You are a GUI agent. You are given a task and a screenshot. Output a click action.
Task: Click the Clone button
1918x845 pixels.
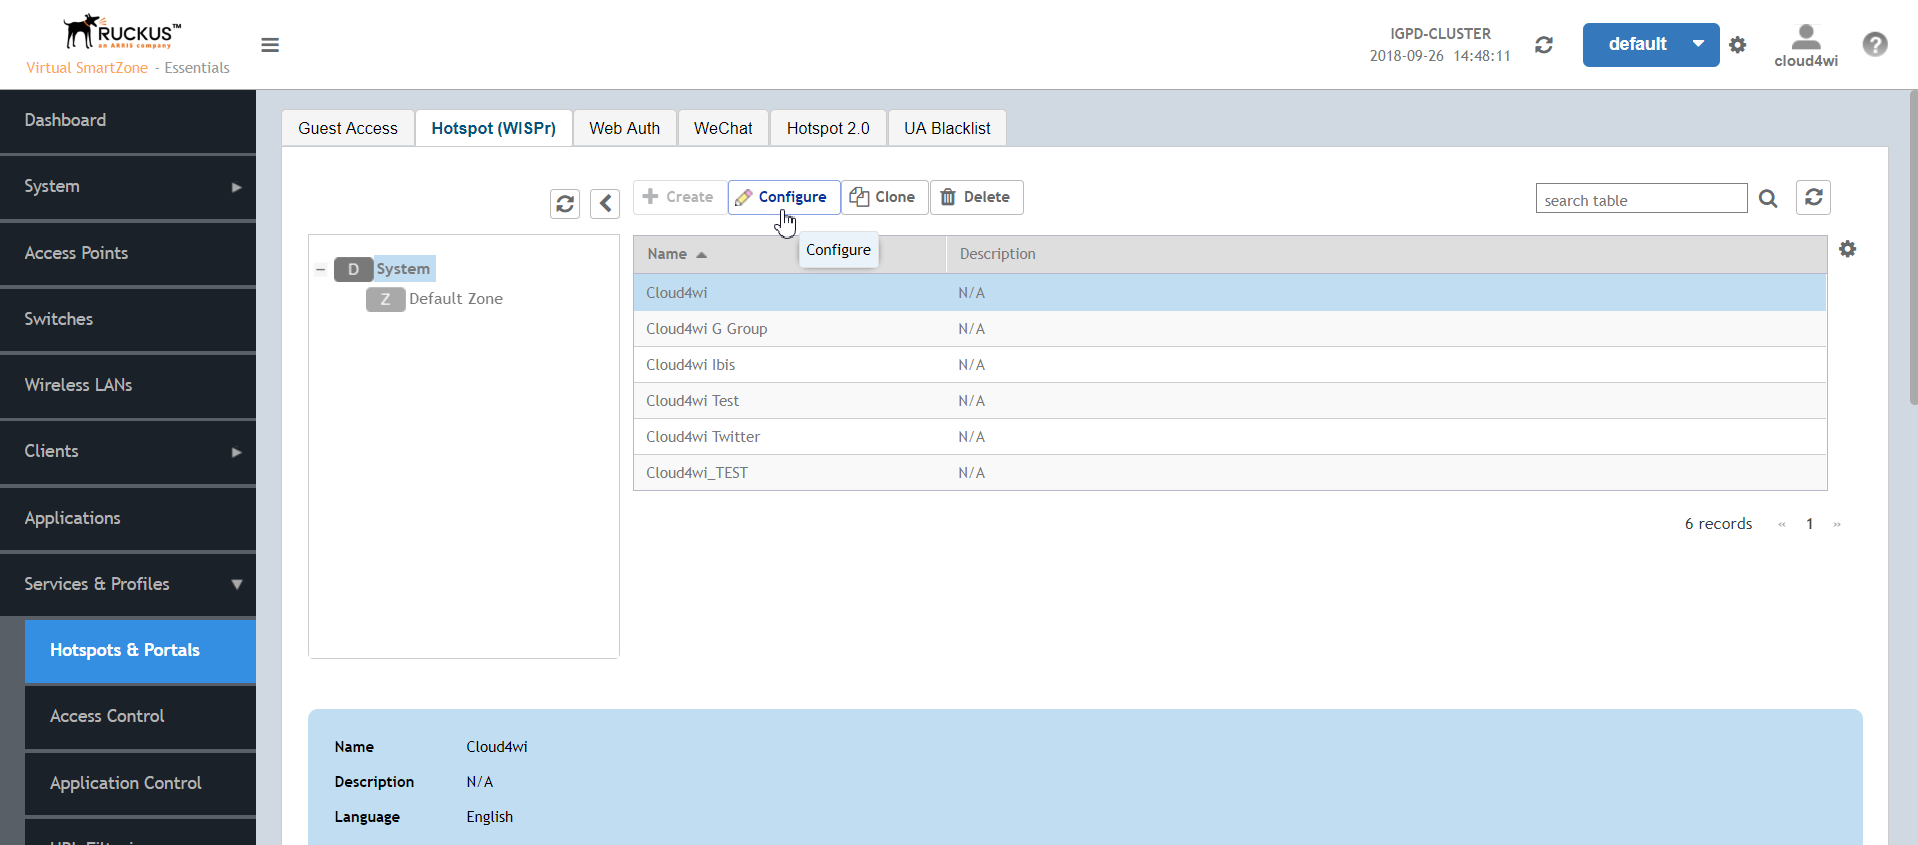pyautogui.click(x=884, y=197)
